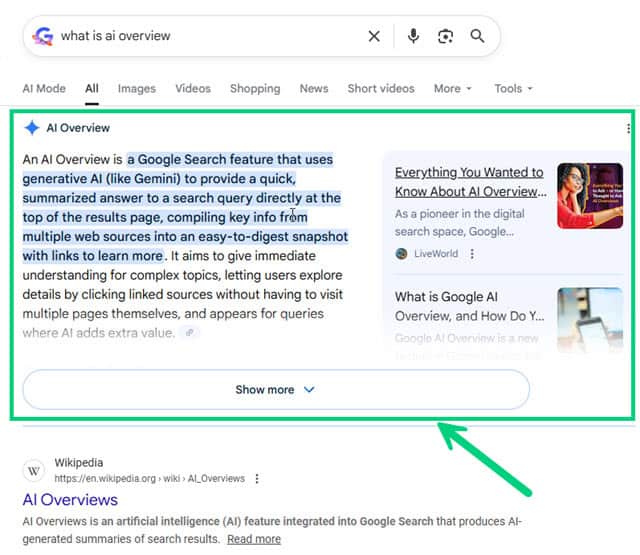Click highlighted text 'a Google Search feature'

pyautogui.click(x=200, y=160)
